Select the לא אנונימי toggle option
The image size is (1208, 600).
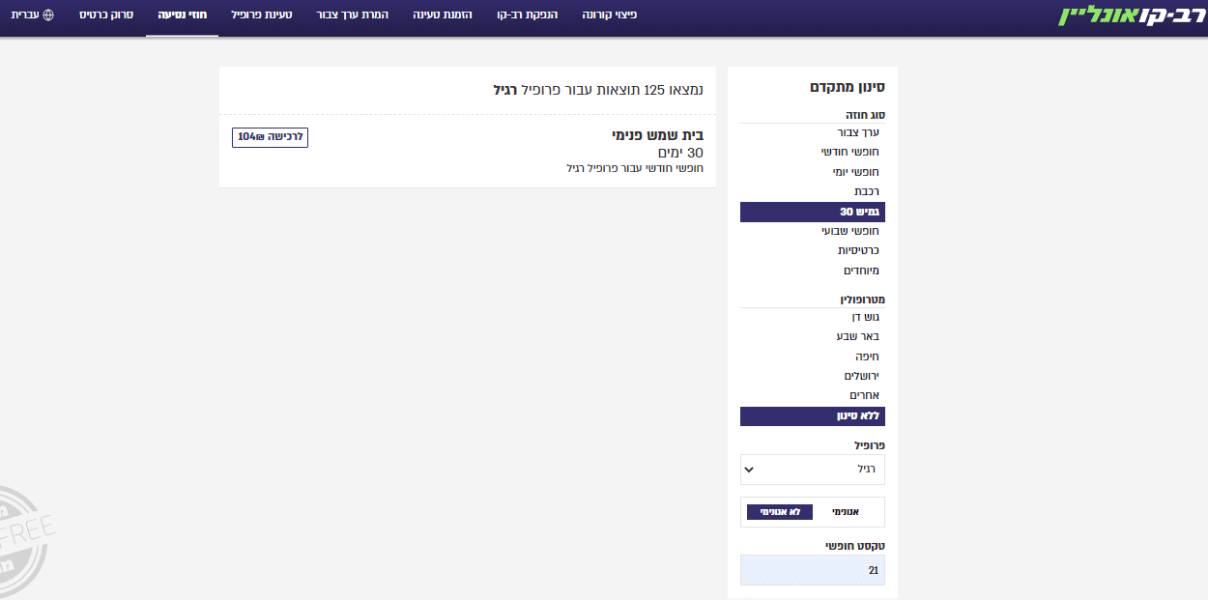point(778,511)
